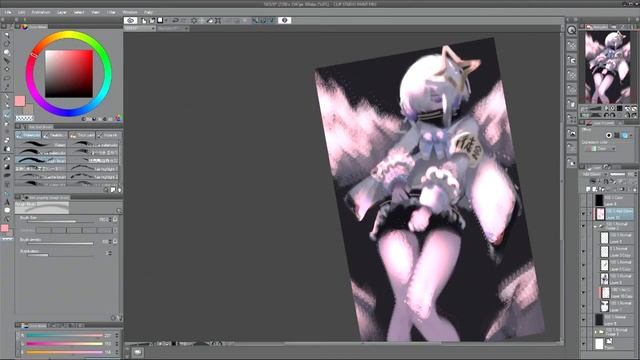Click the New document icon in command bar
Screen dimensions: 640x360
tap(144, 20)
